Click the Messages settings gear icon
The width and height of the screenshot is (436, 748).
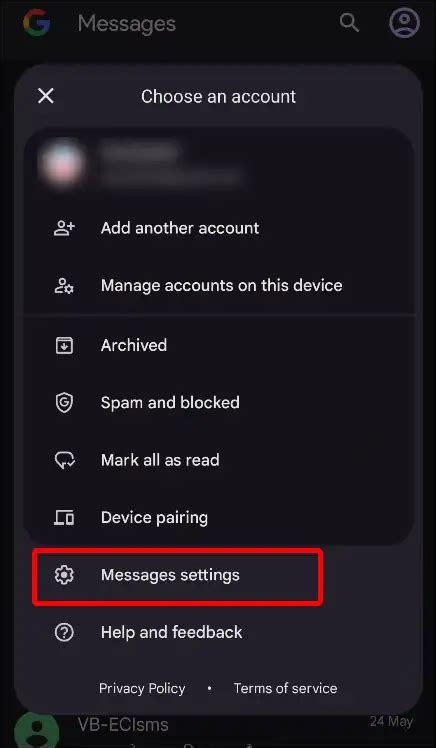(64, 575)
